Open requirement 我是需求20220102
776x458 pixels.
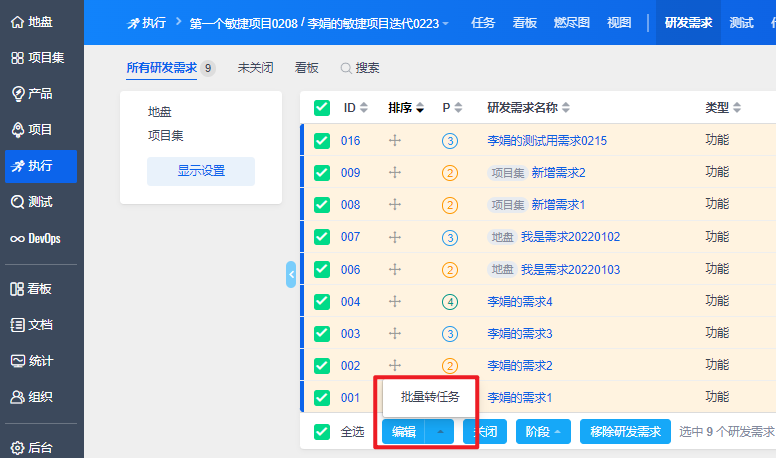pyautogui.click(x=570, y=237)
